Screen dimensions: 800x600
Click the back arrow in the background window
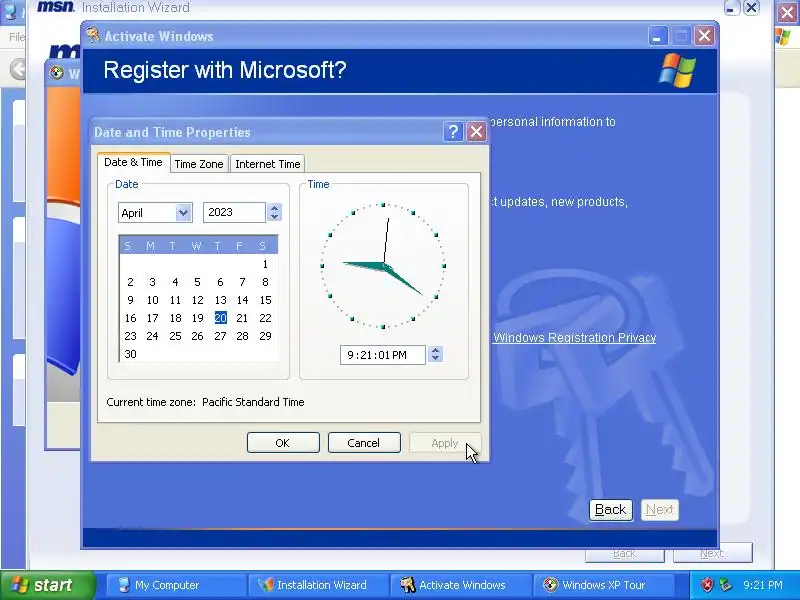pos(18,69)
